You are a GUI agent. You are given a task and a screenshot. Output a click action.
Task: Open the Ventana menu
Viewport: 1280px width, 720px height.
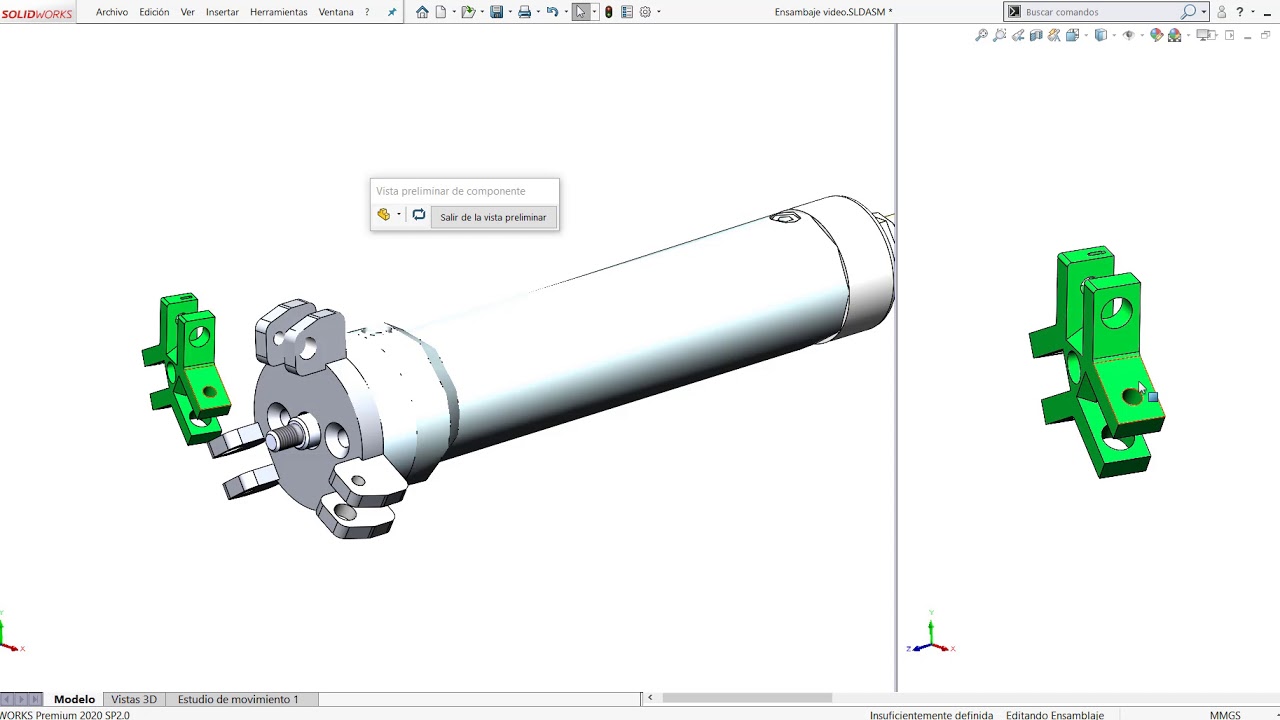click(x=336, y=12)
